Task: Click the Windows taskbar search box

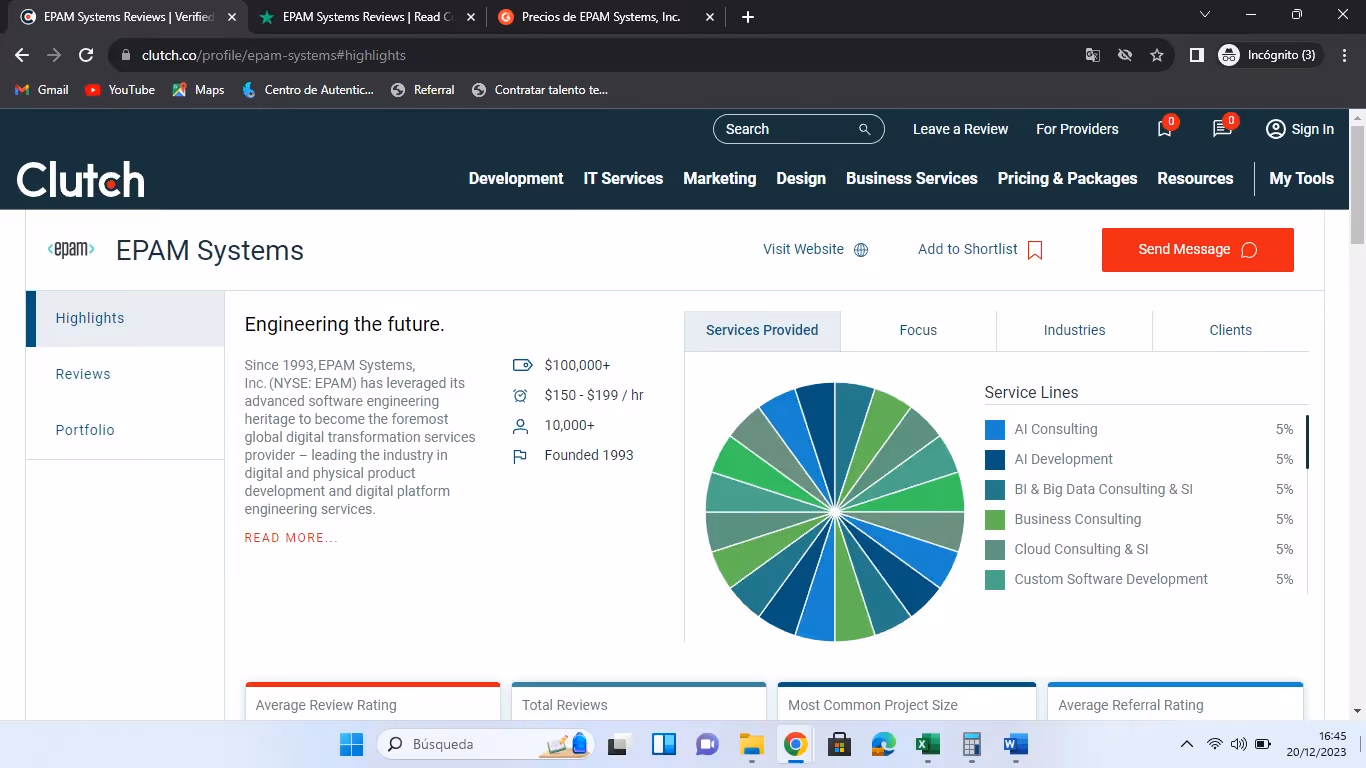Action: point(485,744)
